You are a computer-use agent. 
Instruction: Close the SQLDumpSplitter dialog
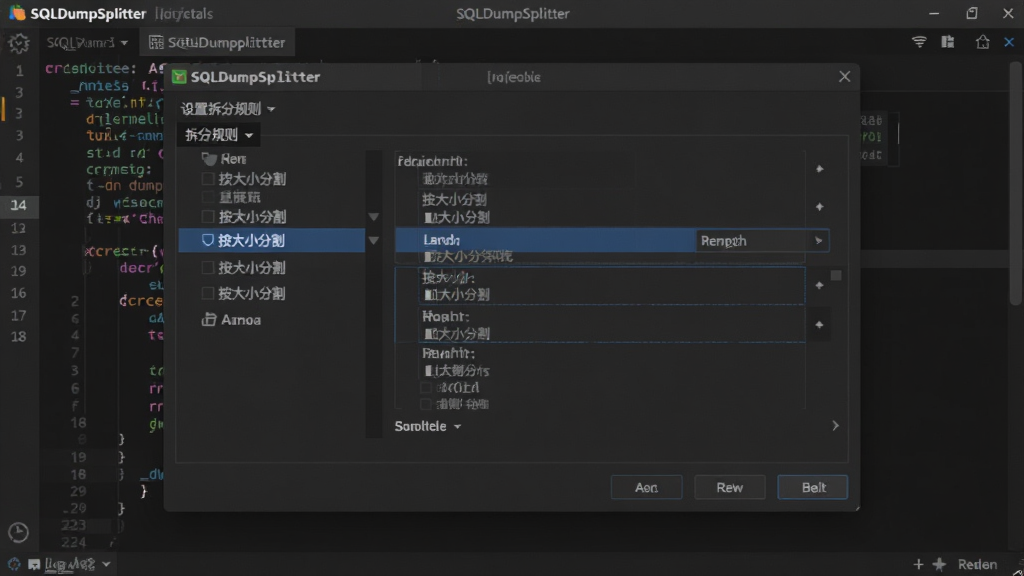point(844,76)
